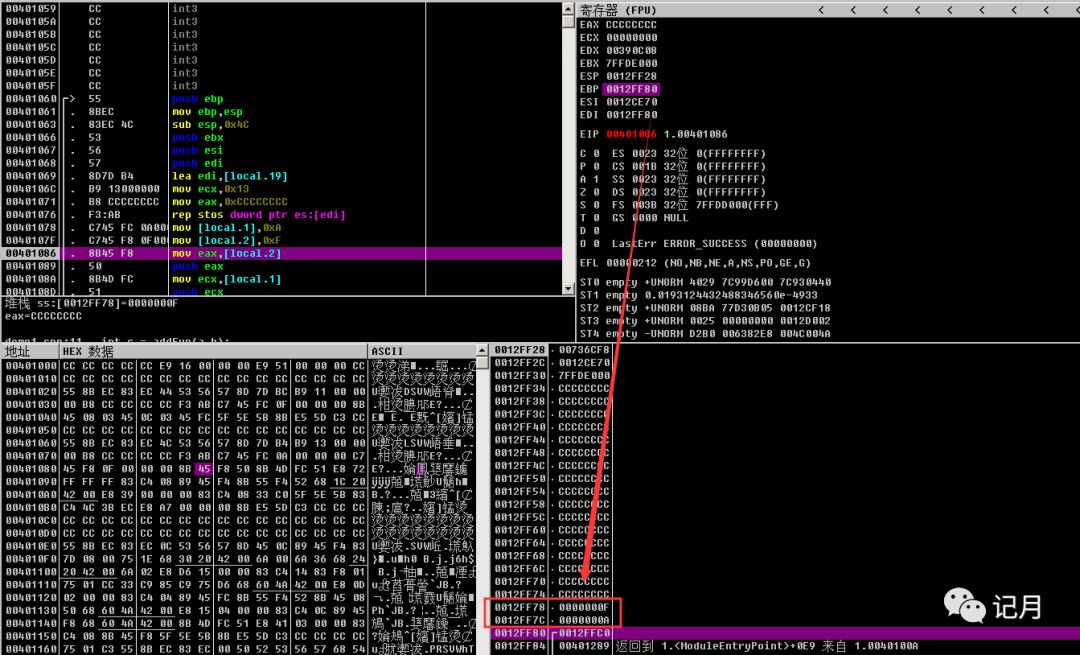Select the ST0 FPU register line

click(705, 282)
